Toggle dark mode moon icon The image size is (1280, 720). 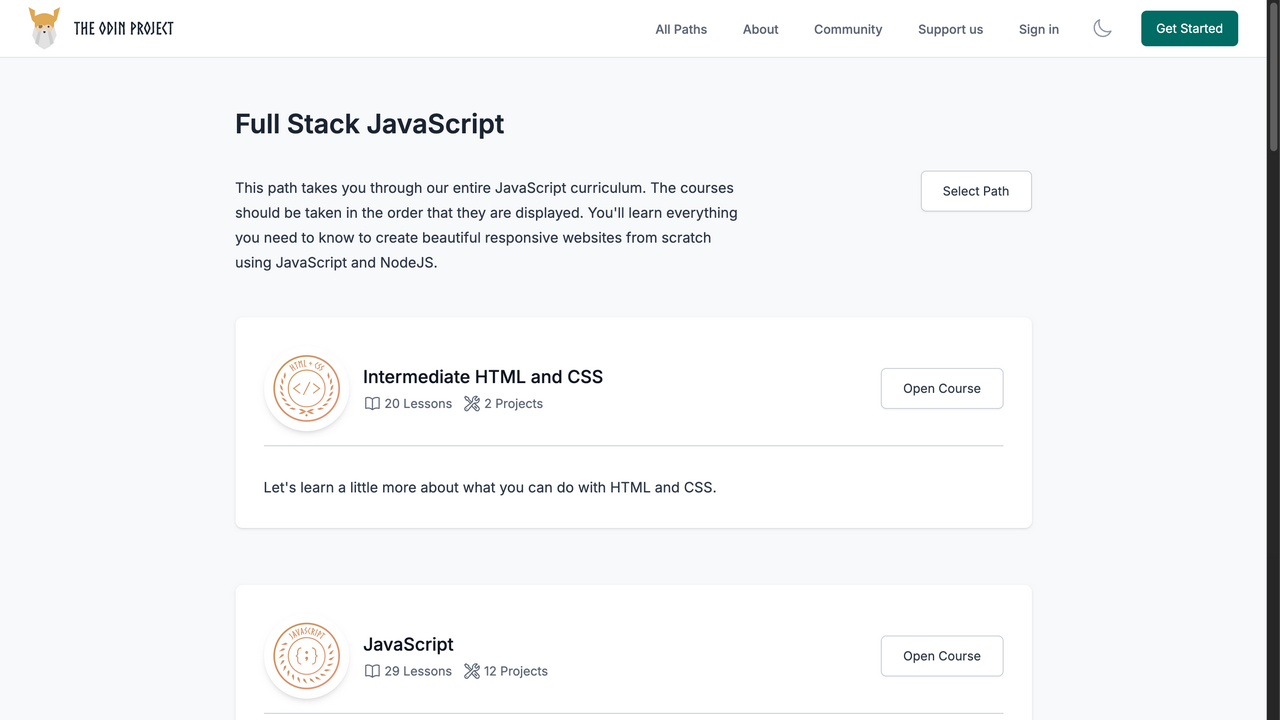(1102, 29)
